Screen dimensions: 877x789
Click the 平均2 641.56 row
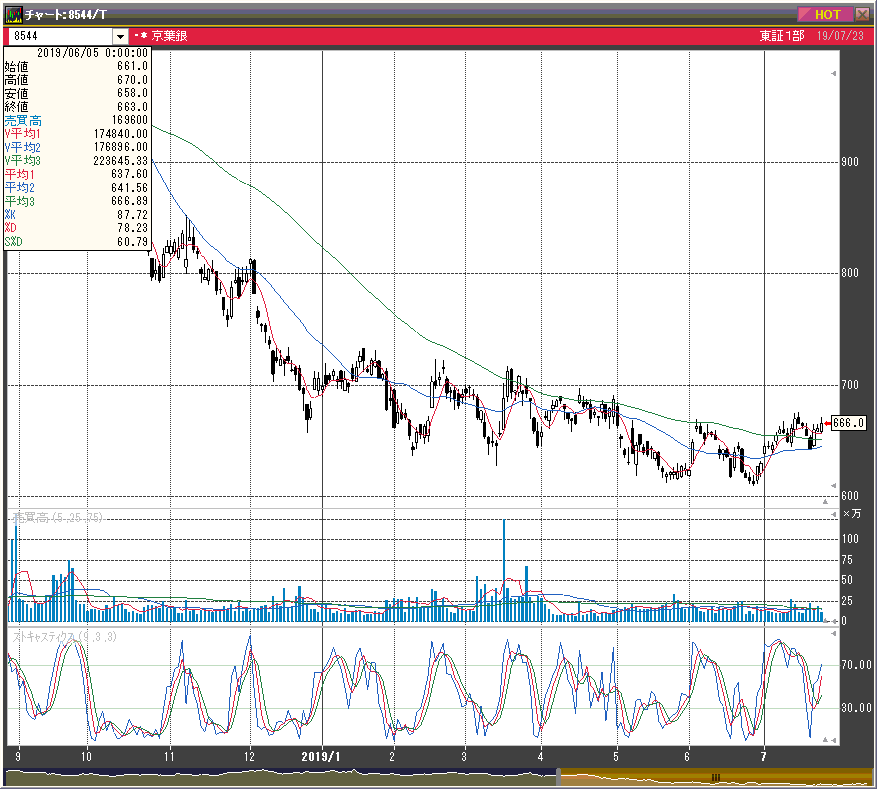tap(77, 187)
